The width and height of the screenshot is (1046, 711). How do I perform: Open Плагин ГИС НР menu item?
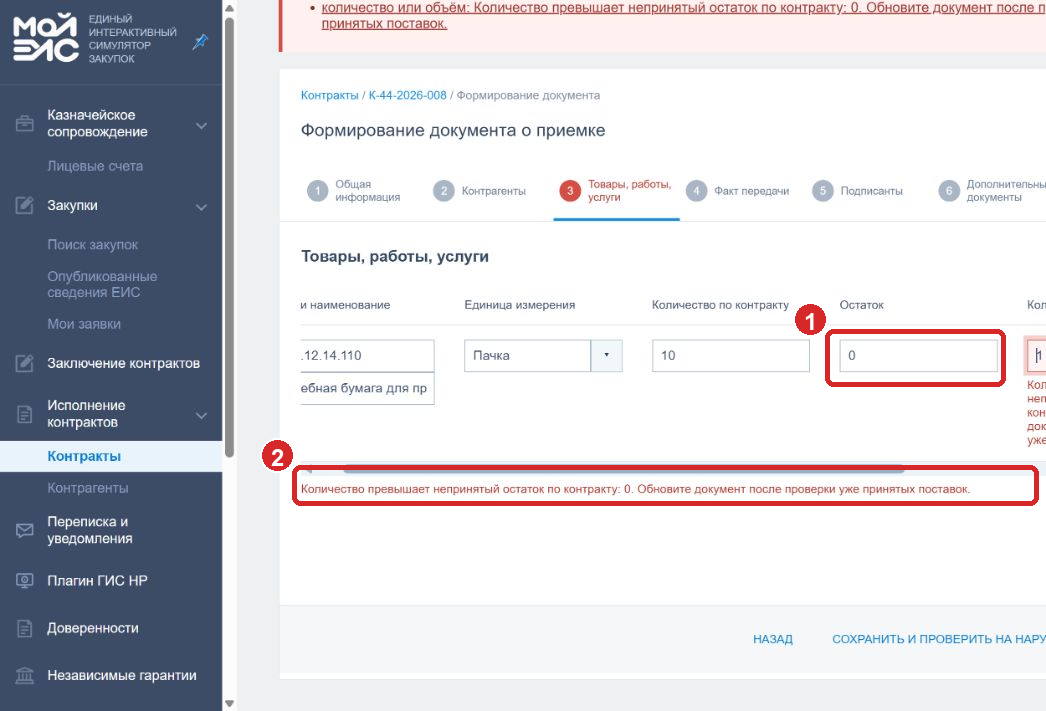[x=97, y=581]
